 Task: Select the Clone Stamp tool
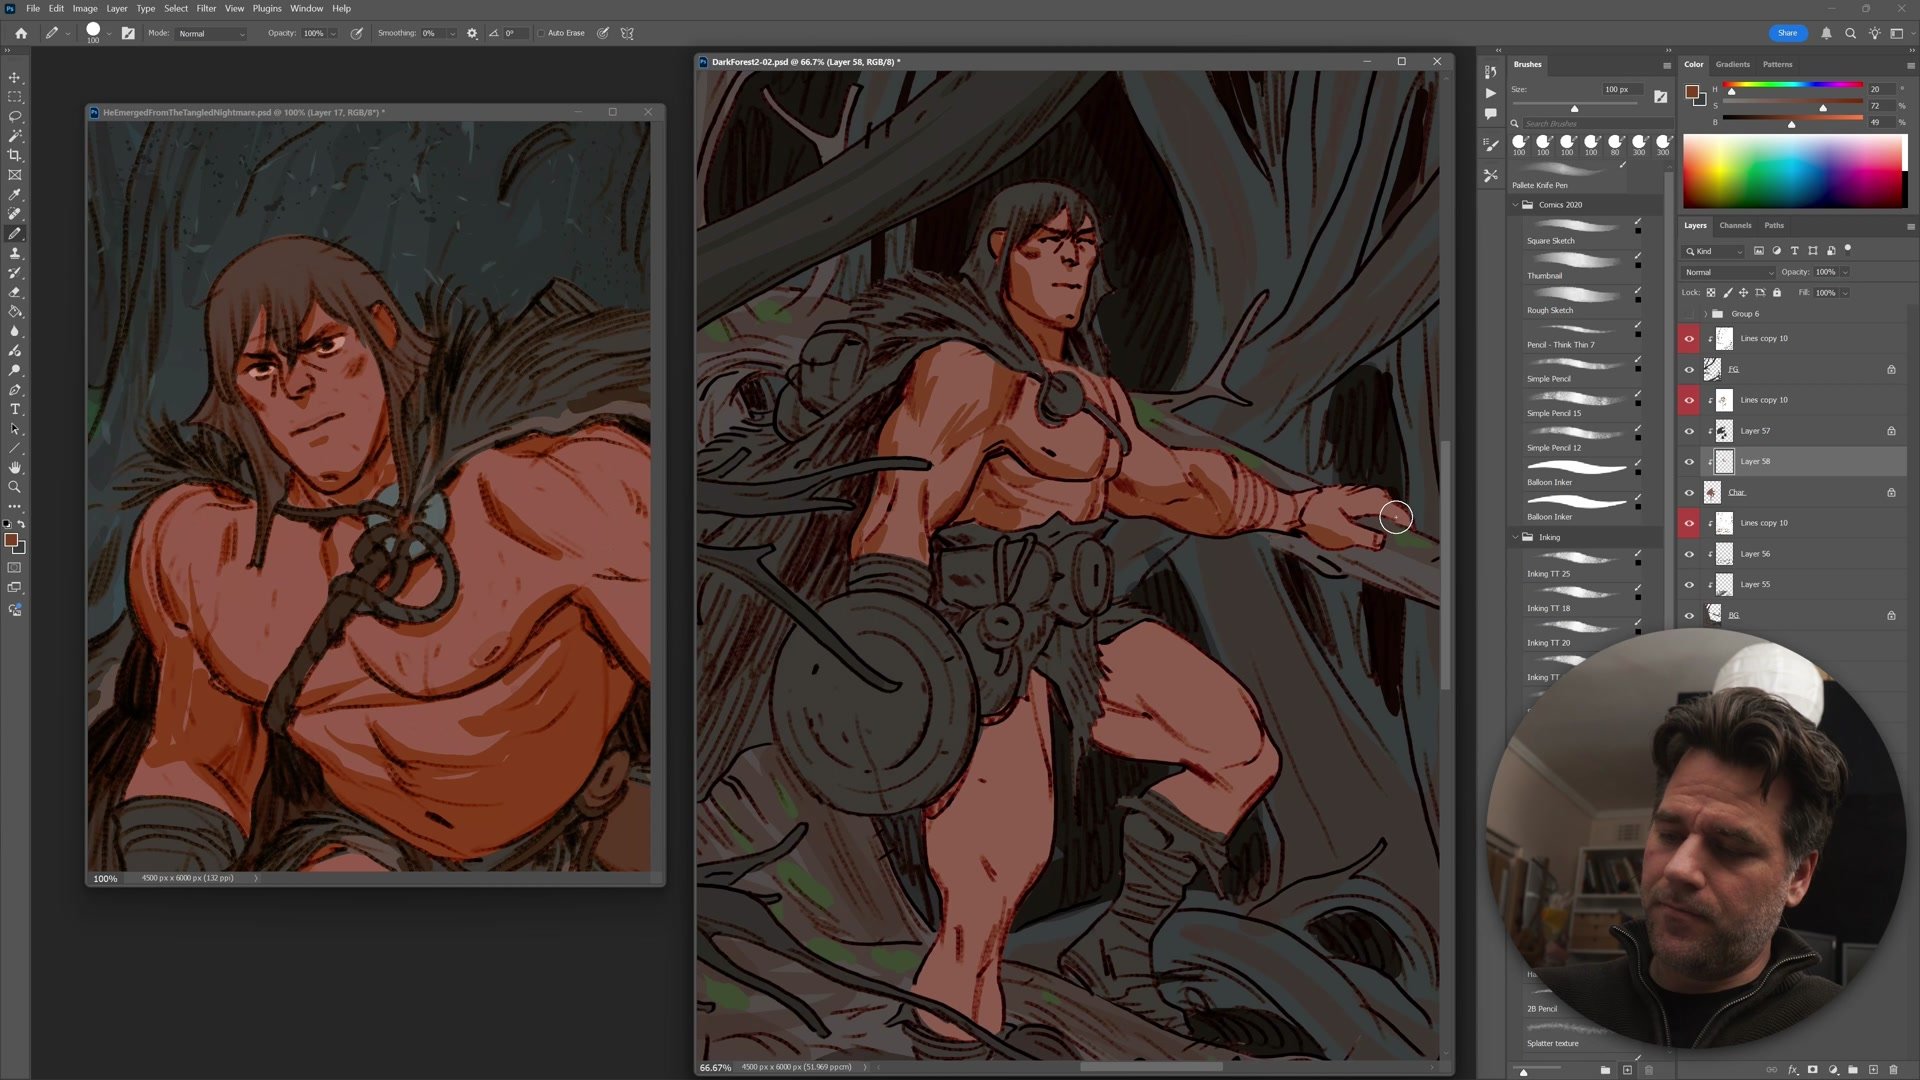click(x=14, y=253)
